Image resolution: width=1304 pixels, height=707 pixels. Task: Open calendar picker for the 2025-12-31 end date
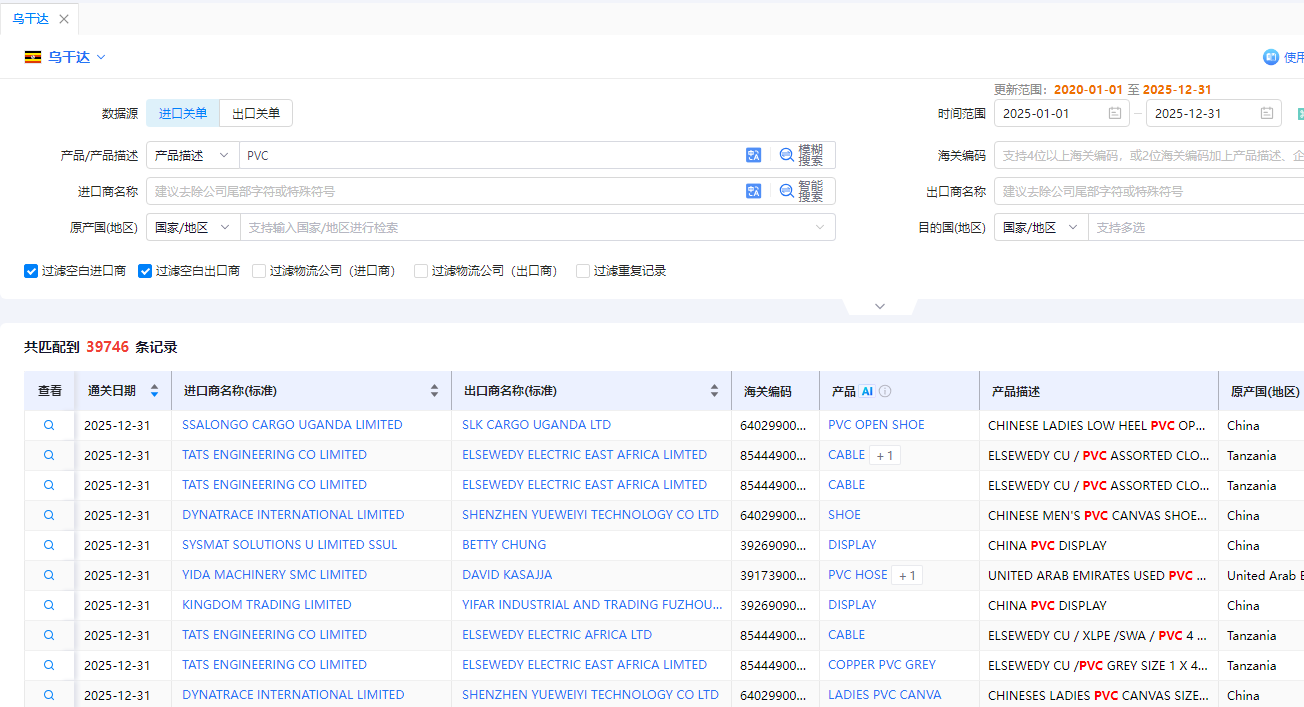[1266, 113]
